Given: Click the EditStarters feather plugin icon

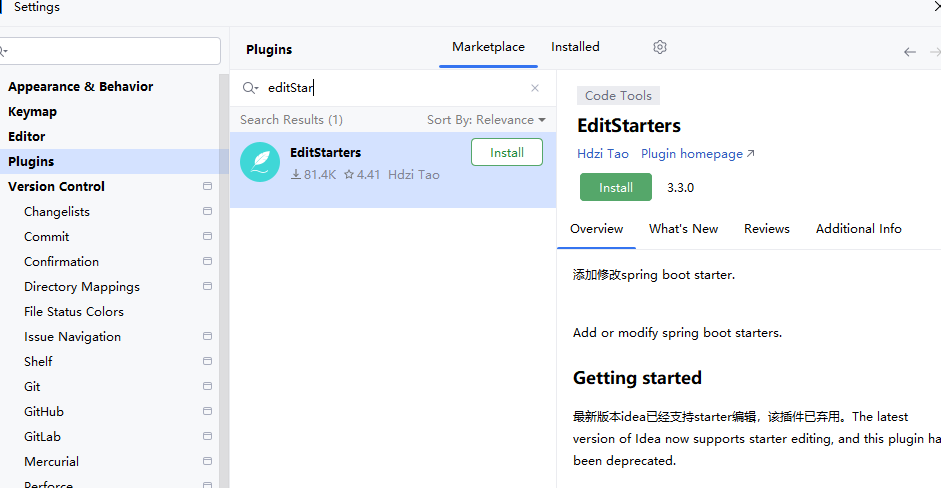Looking at the screenshot, I should [x=260, y=162].
